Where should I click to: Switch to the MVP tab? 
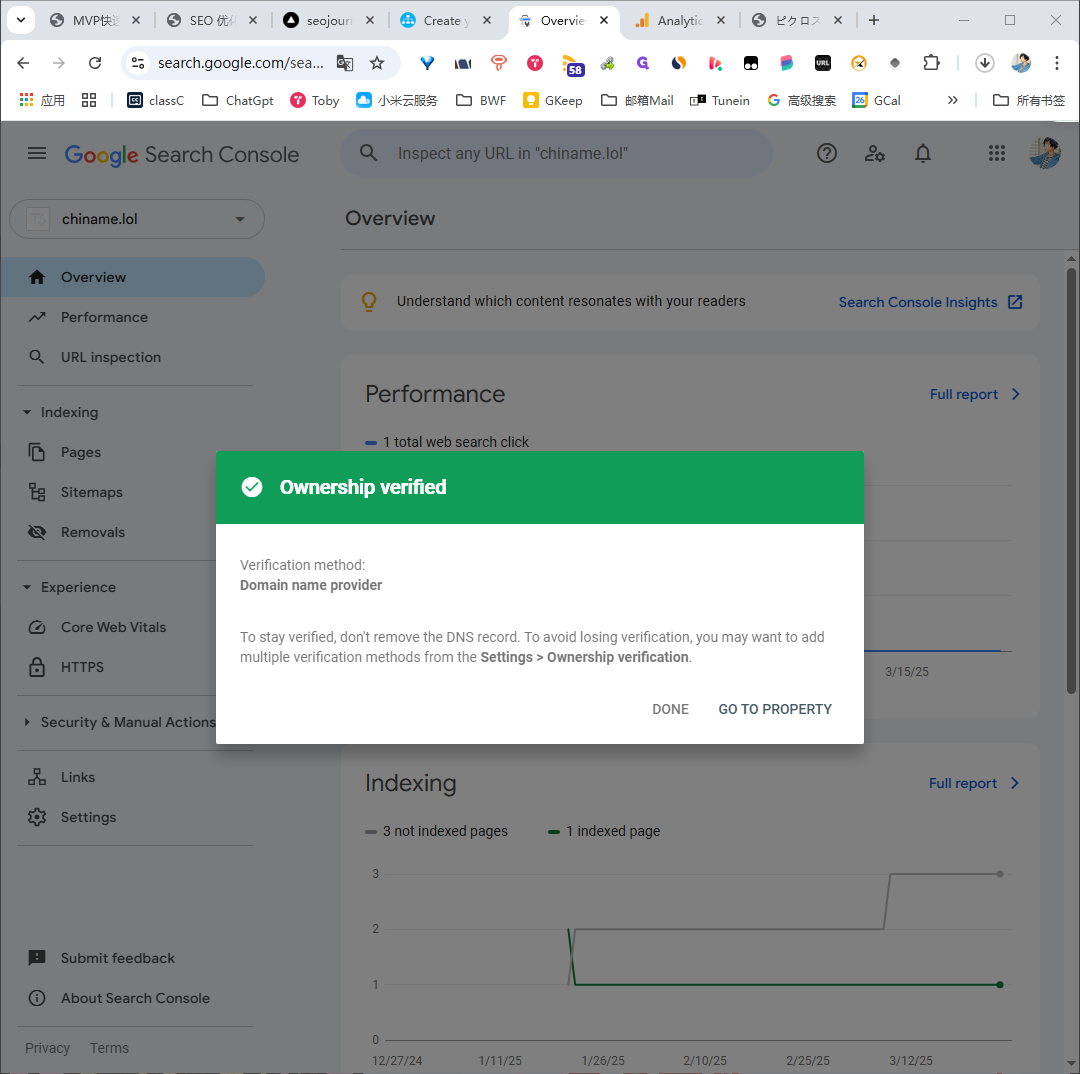point(96,21)
